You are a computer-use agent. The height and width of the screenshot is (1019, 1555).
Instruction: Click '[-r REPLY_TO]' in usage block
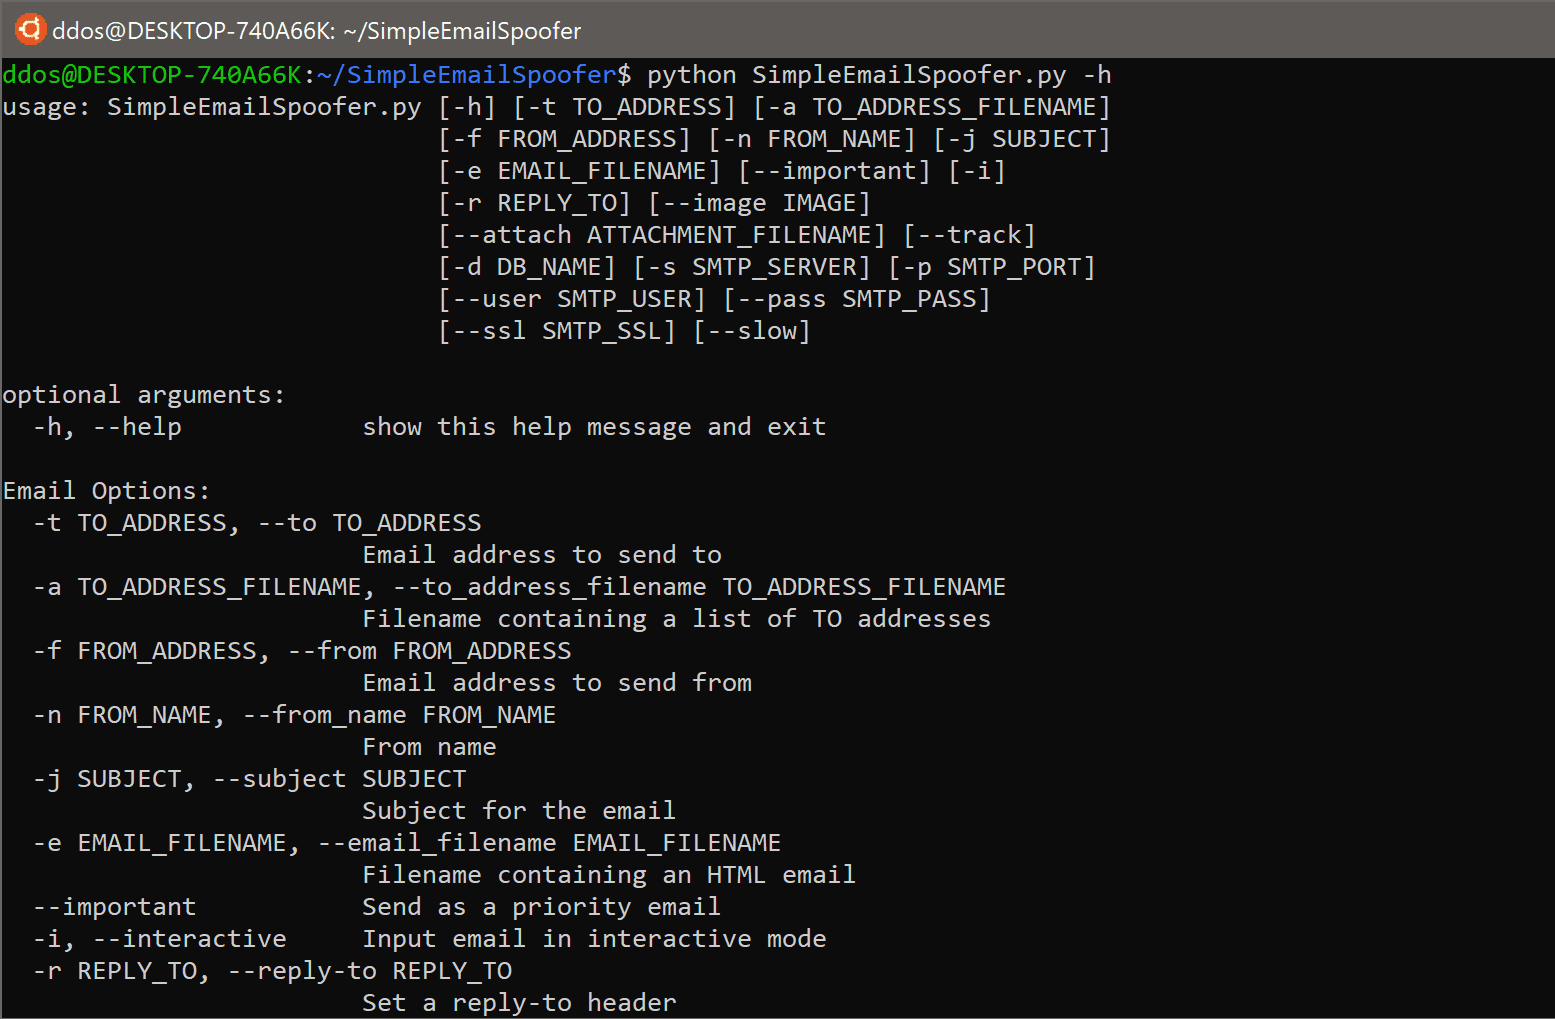tap(535, 203)
